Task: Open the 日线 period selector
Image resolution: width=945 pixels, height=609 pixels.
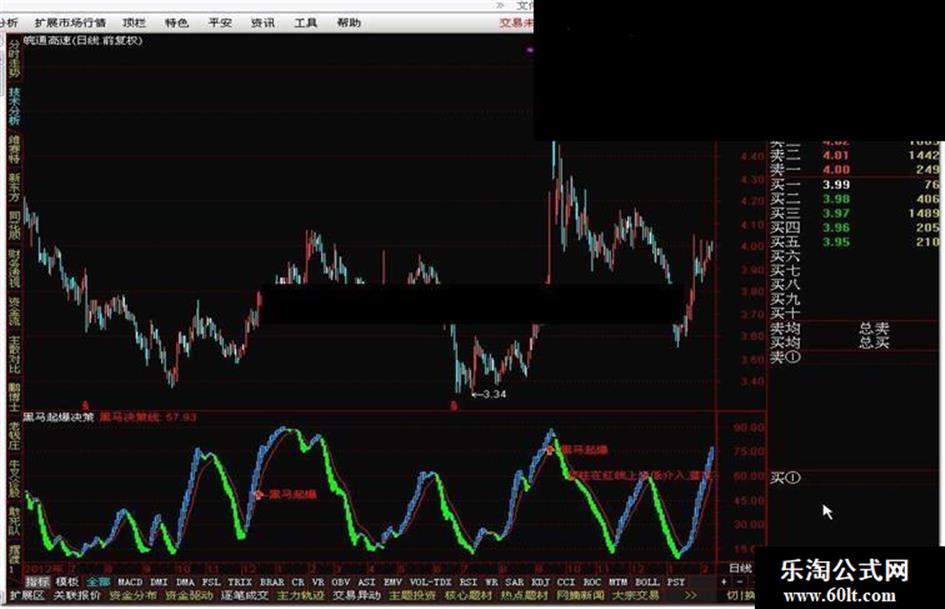Action: coord(741,568)
